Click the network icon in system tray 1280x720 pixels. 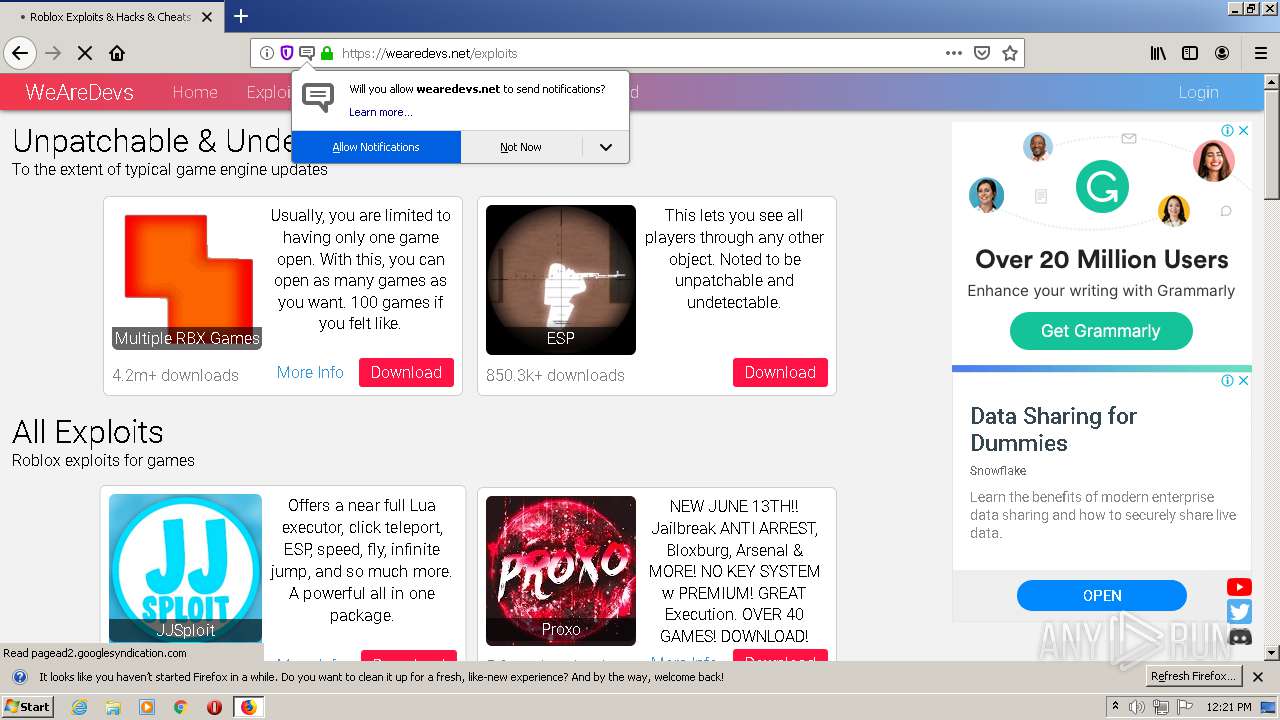point(1161,707)
